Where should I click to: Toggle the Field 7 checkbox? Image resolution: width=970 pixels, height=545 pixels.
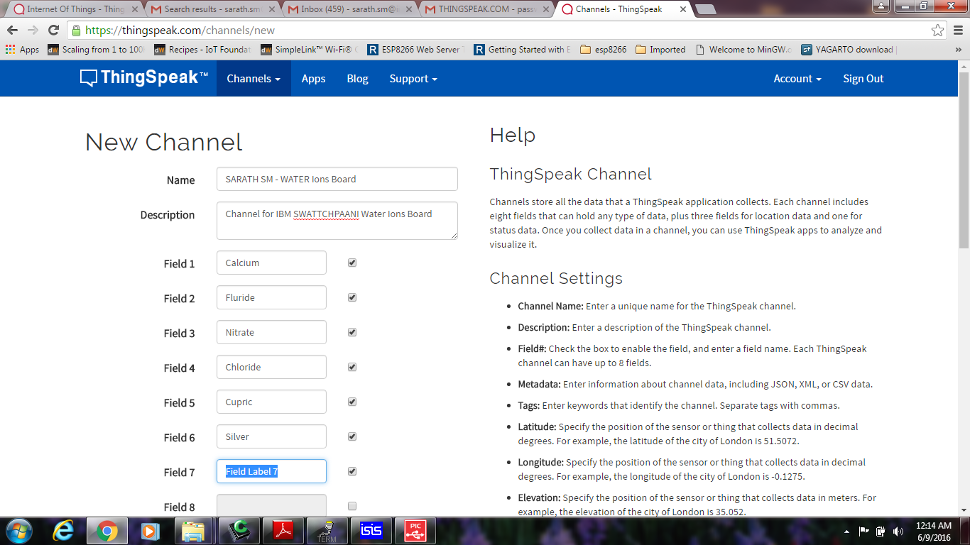coord(352,471)
